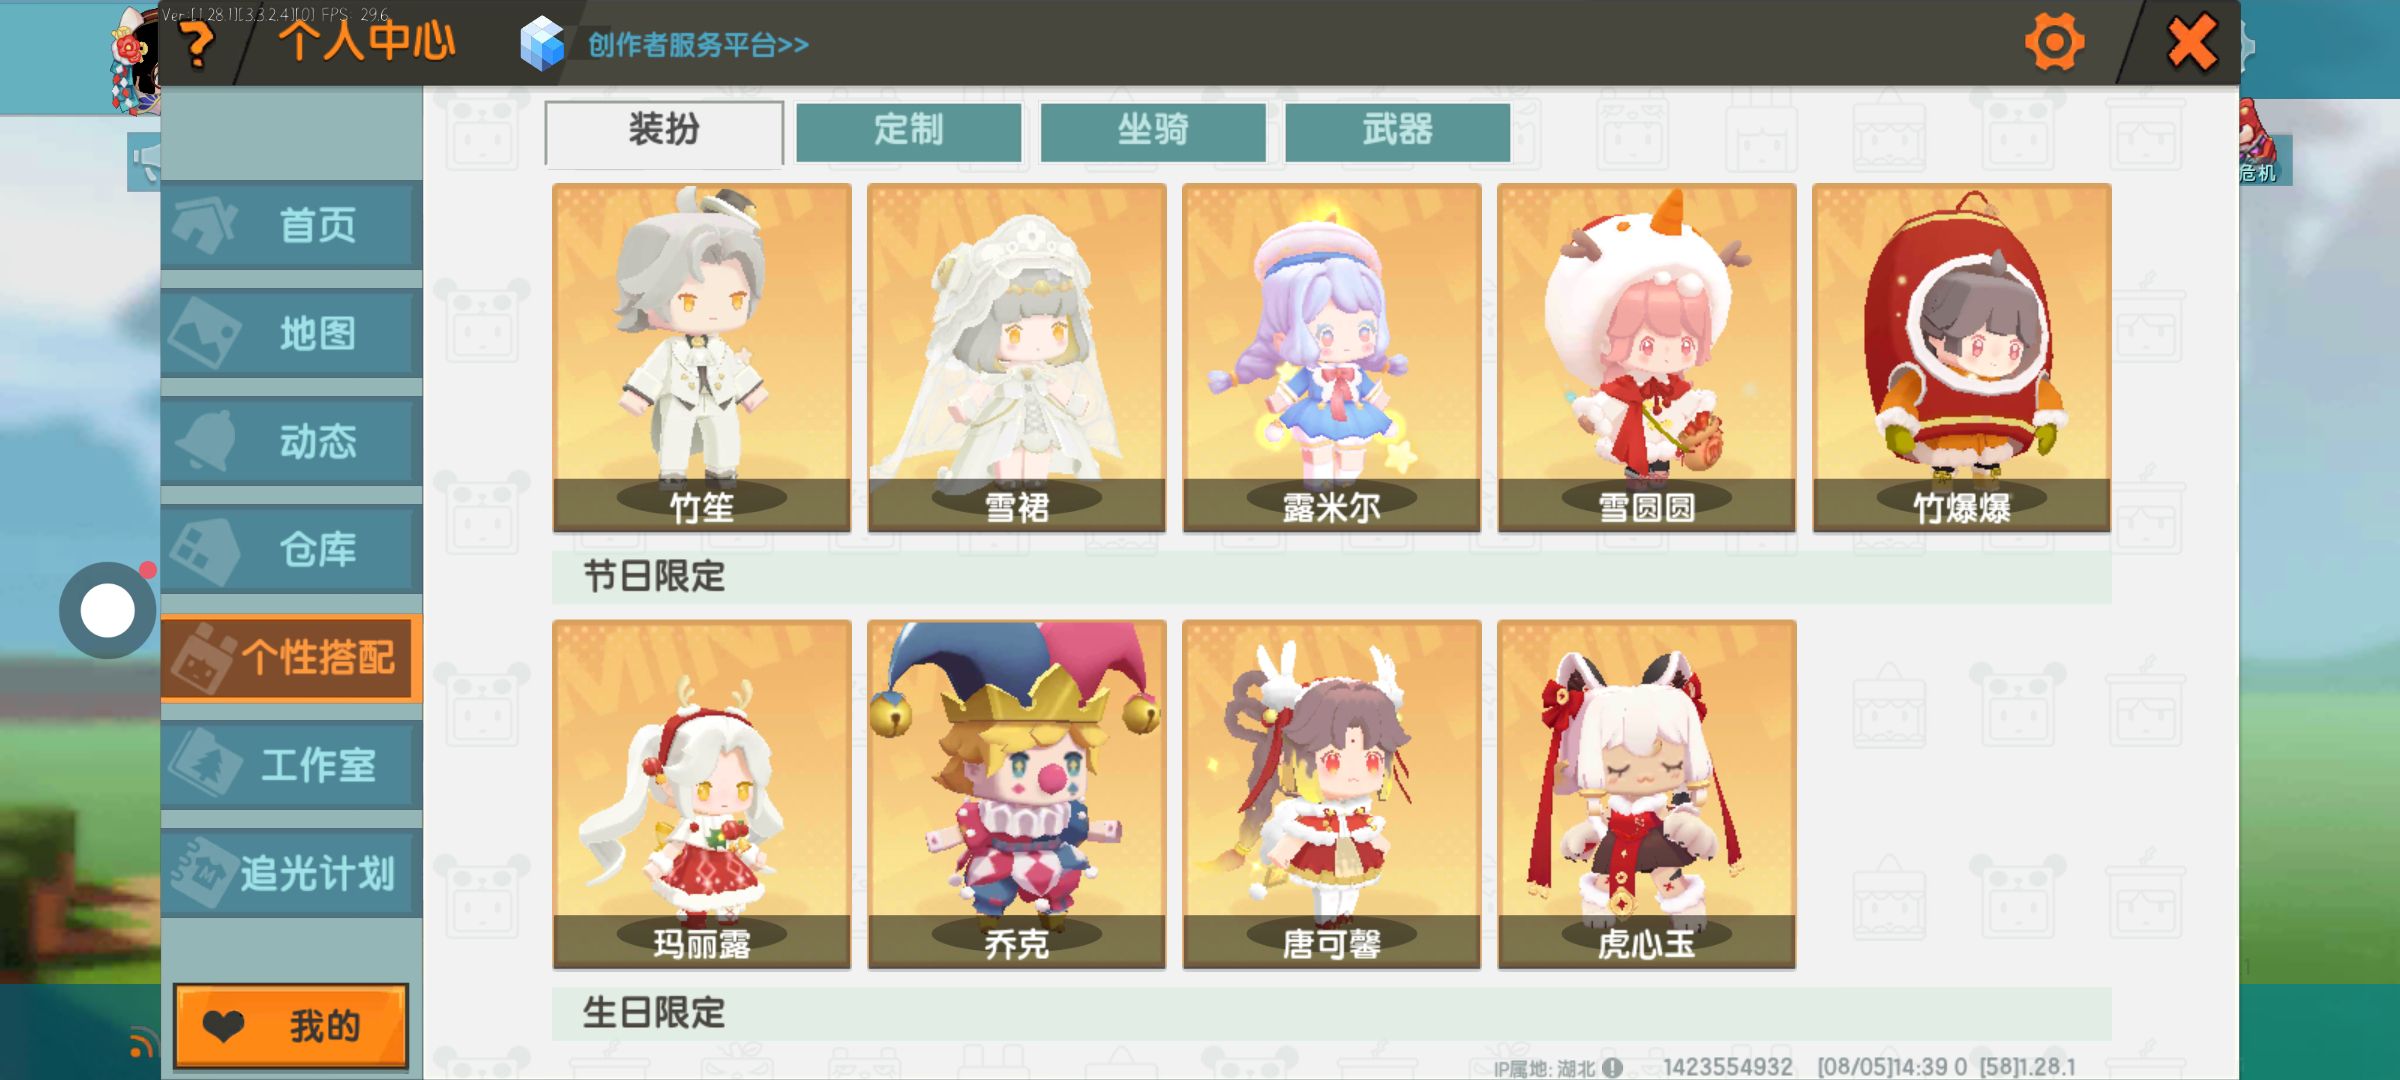Go to 追光计划 in the sidebar

[x=290, y=873]
